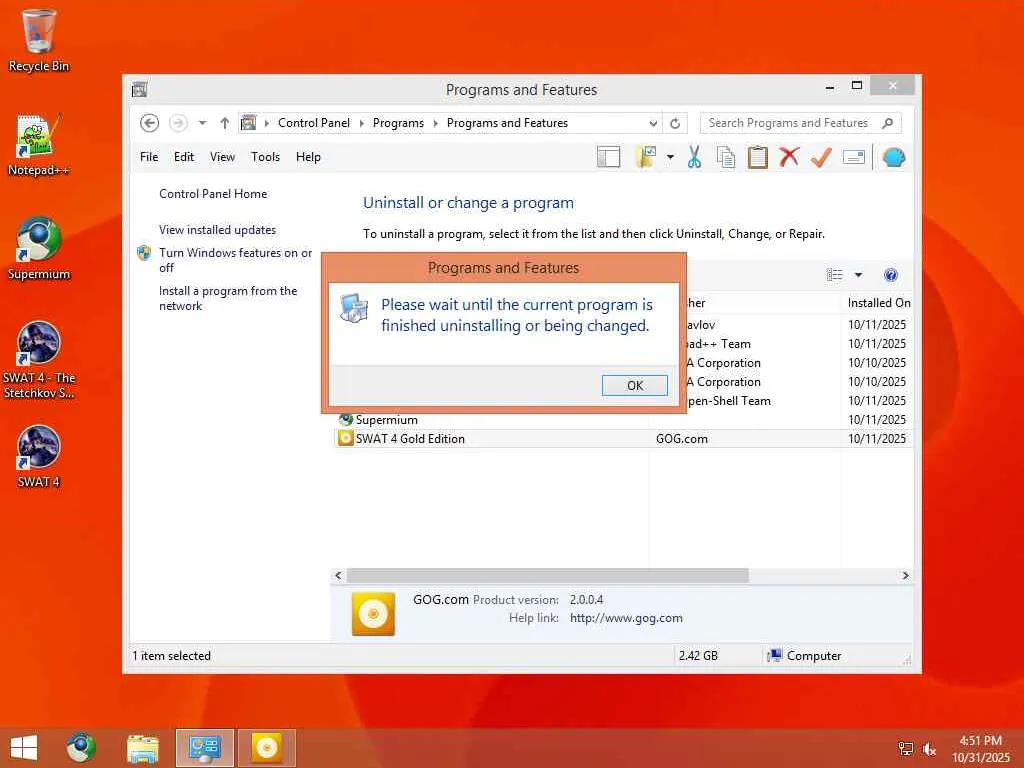Click the Back navigation arrow
Viewport: 1024px width, 768px height.
pyautogui.click(x=150, y=123)
